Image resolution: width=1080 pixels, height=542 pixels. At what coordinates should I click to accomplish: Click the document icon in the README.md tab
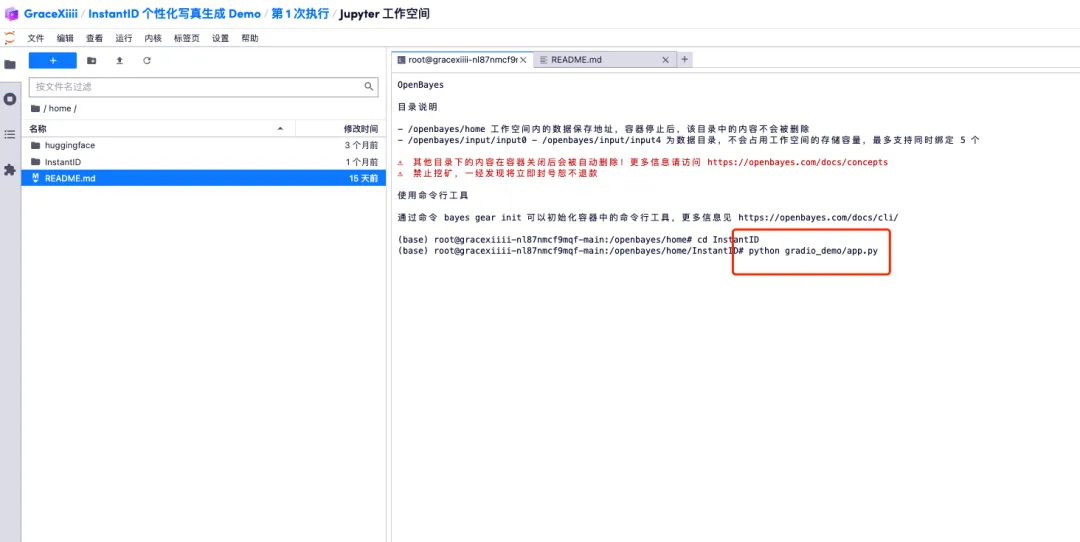(543, 60)
